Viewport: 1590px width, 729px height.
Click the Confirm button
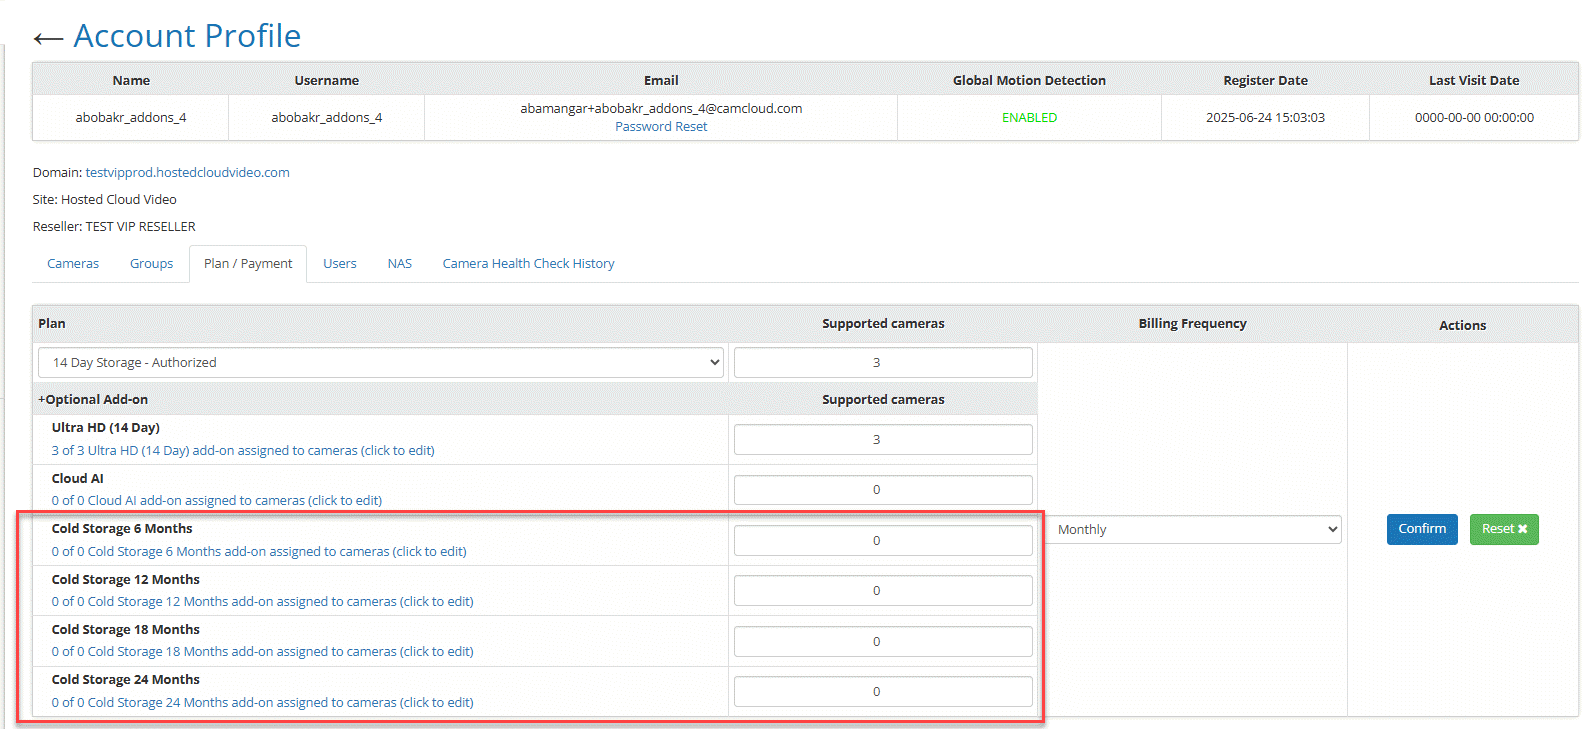point(1422,529)
